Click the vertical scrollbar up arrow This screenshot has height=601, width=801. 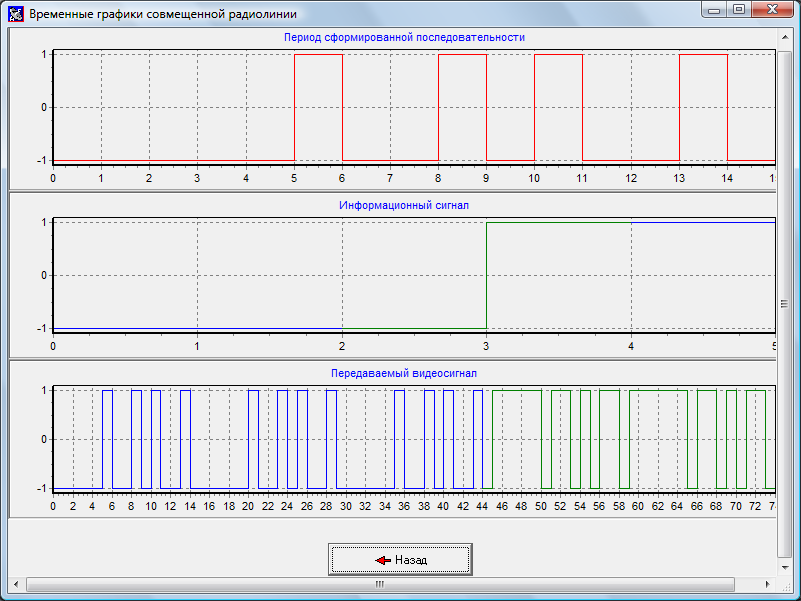[x=785, y=37]
